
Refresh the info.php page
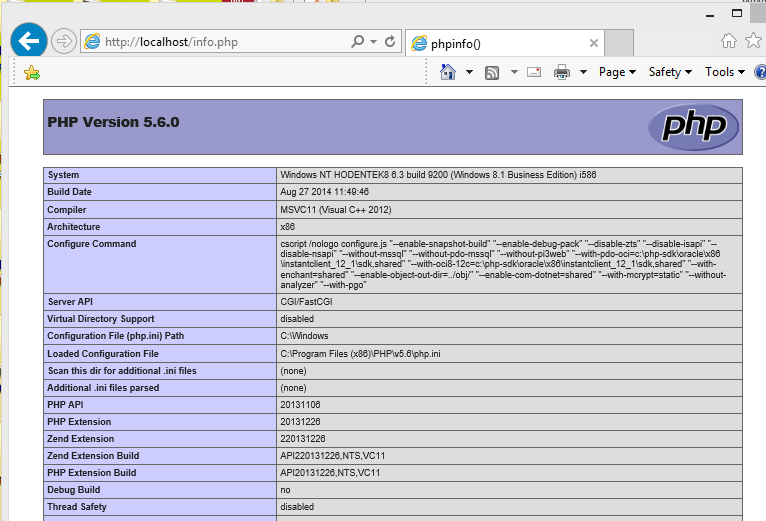pos(390,42)
